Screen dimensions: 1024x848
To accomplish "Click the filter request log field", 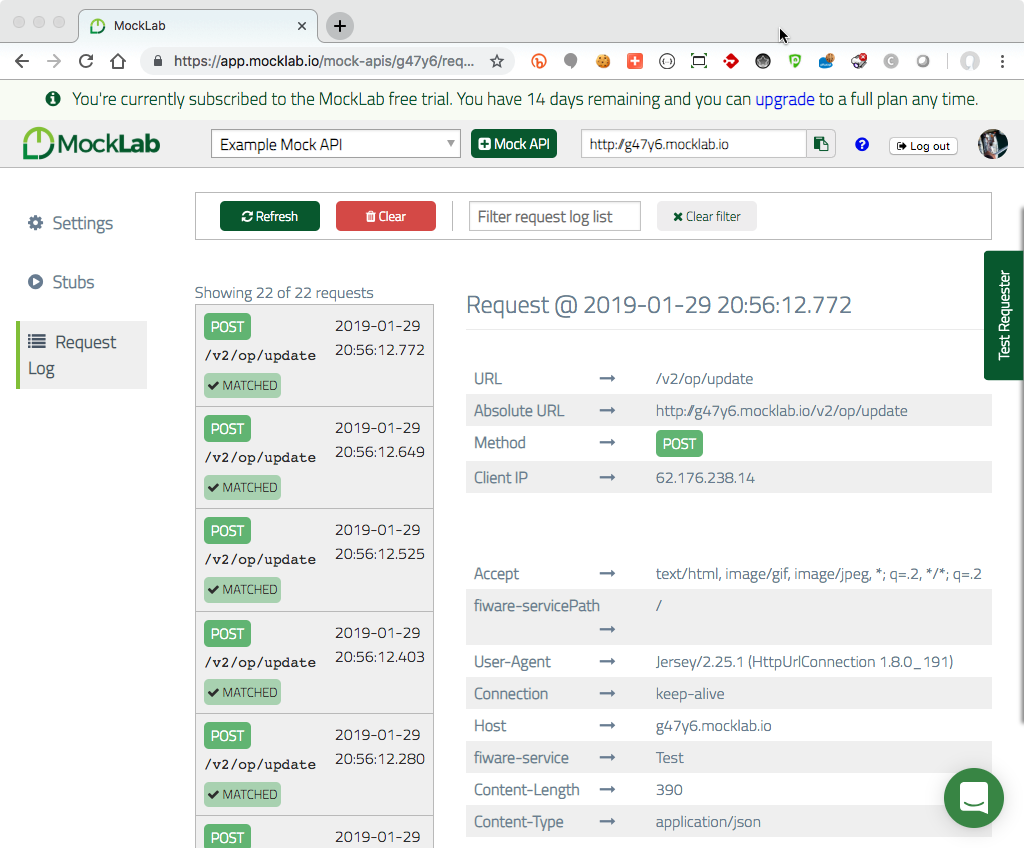I will point(554,215).
